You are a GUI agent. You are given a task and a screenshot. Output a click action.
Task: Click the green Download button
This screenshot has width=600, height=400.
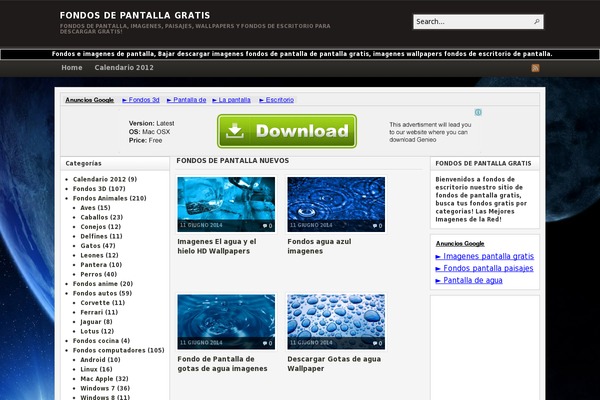[x=287, y=131]
